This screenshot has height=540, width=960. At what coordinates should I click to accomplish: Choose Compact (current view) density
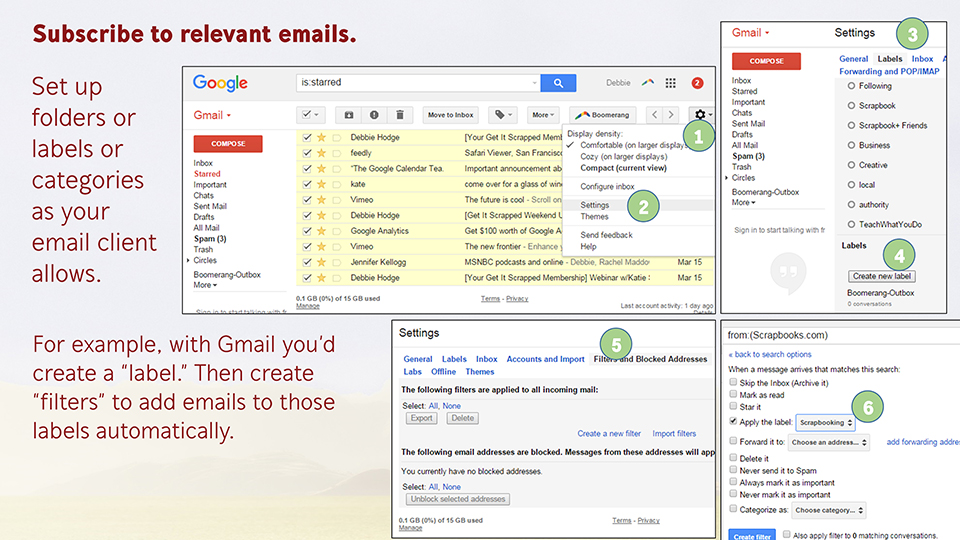click(623, 168)
